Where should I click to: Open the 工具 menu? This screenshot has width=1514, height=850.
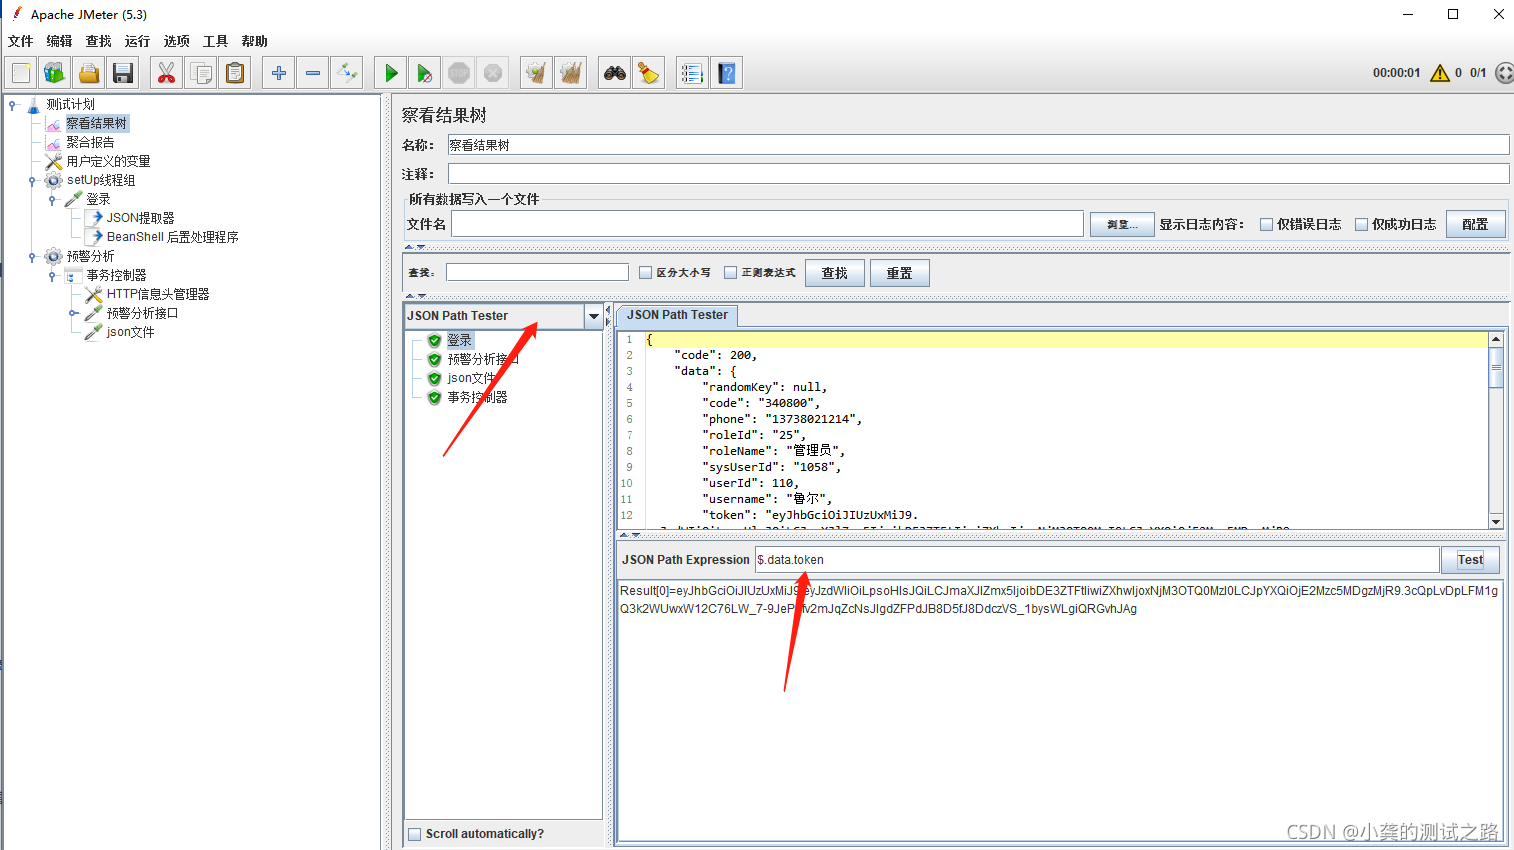click(215, 41)
